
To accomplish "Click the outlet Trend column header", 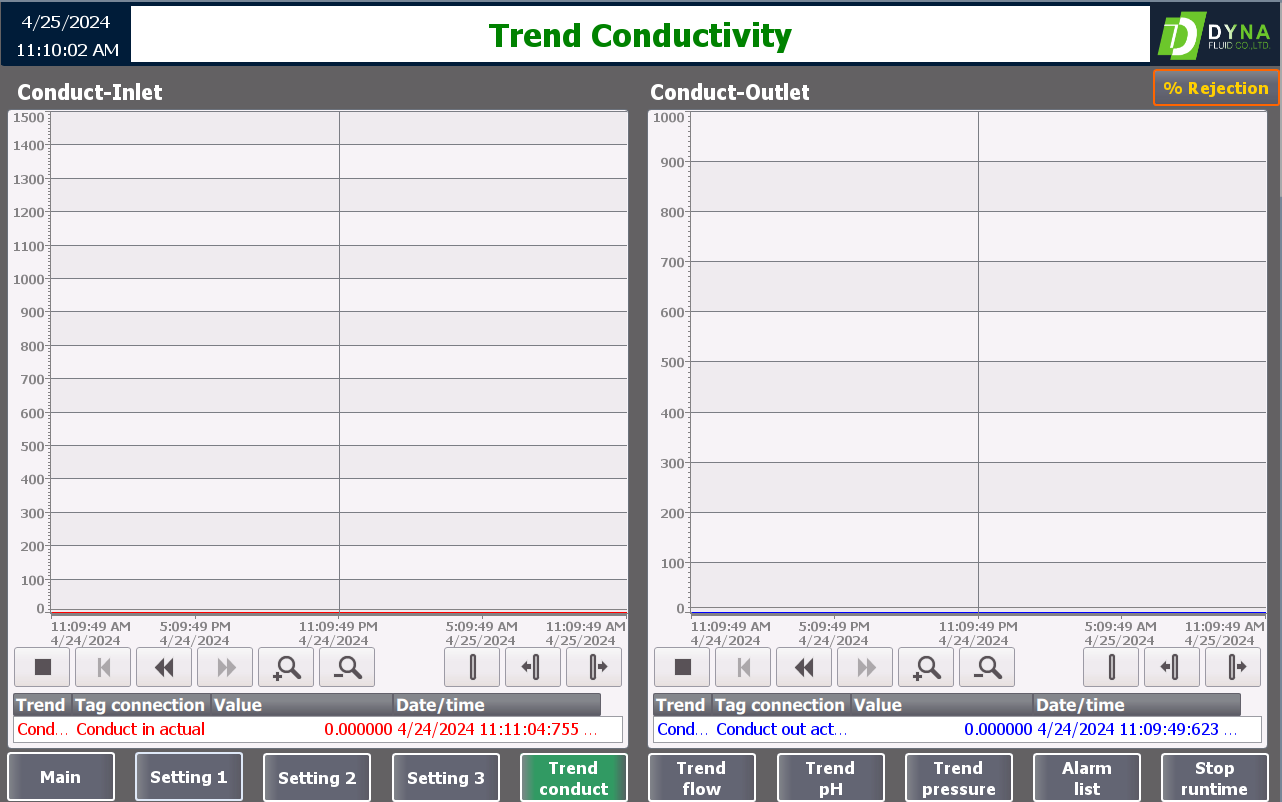I will tap(682, 705).
